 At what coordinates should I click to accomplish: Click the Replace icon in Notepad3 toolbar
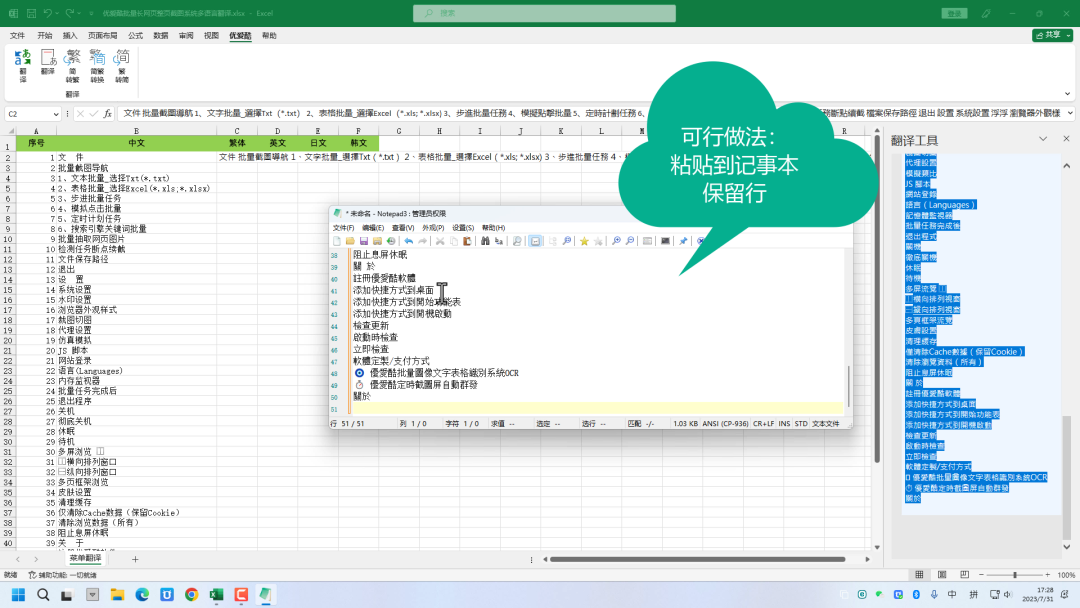(x=499, y=241)
